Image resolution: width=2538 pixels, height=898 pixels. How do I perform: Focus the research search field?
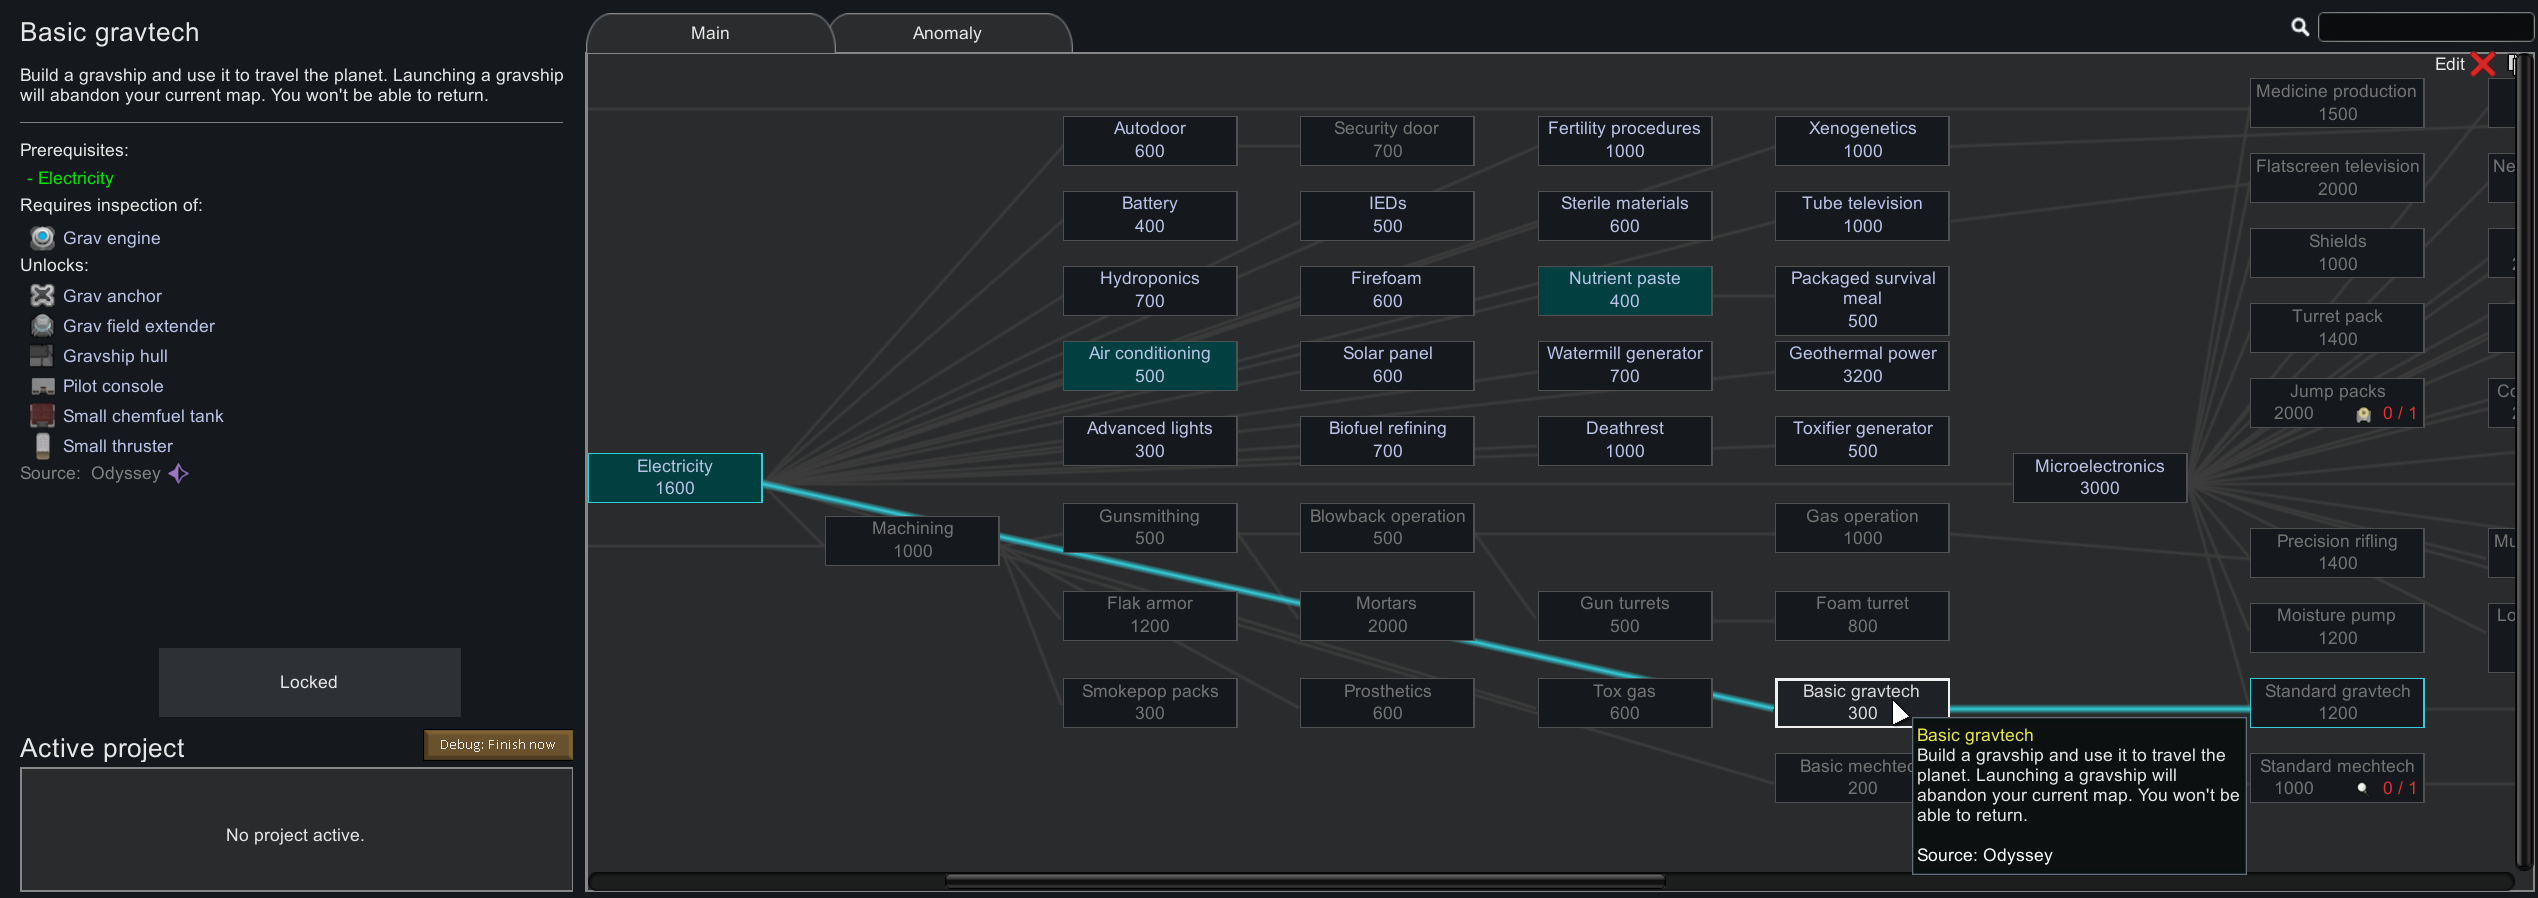point(2425,27)
